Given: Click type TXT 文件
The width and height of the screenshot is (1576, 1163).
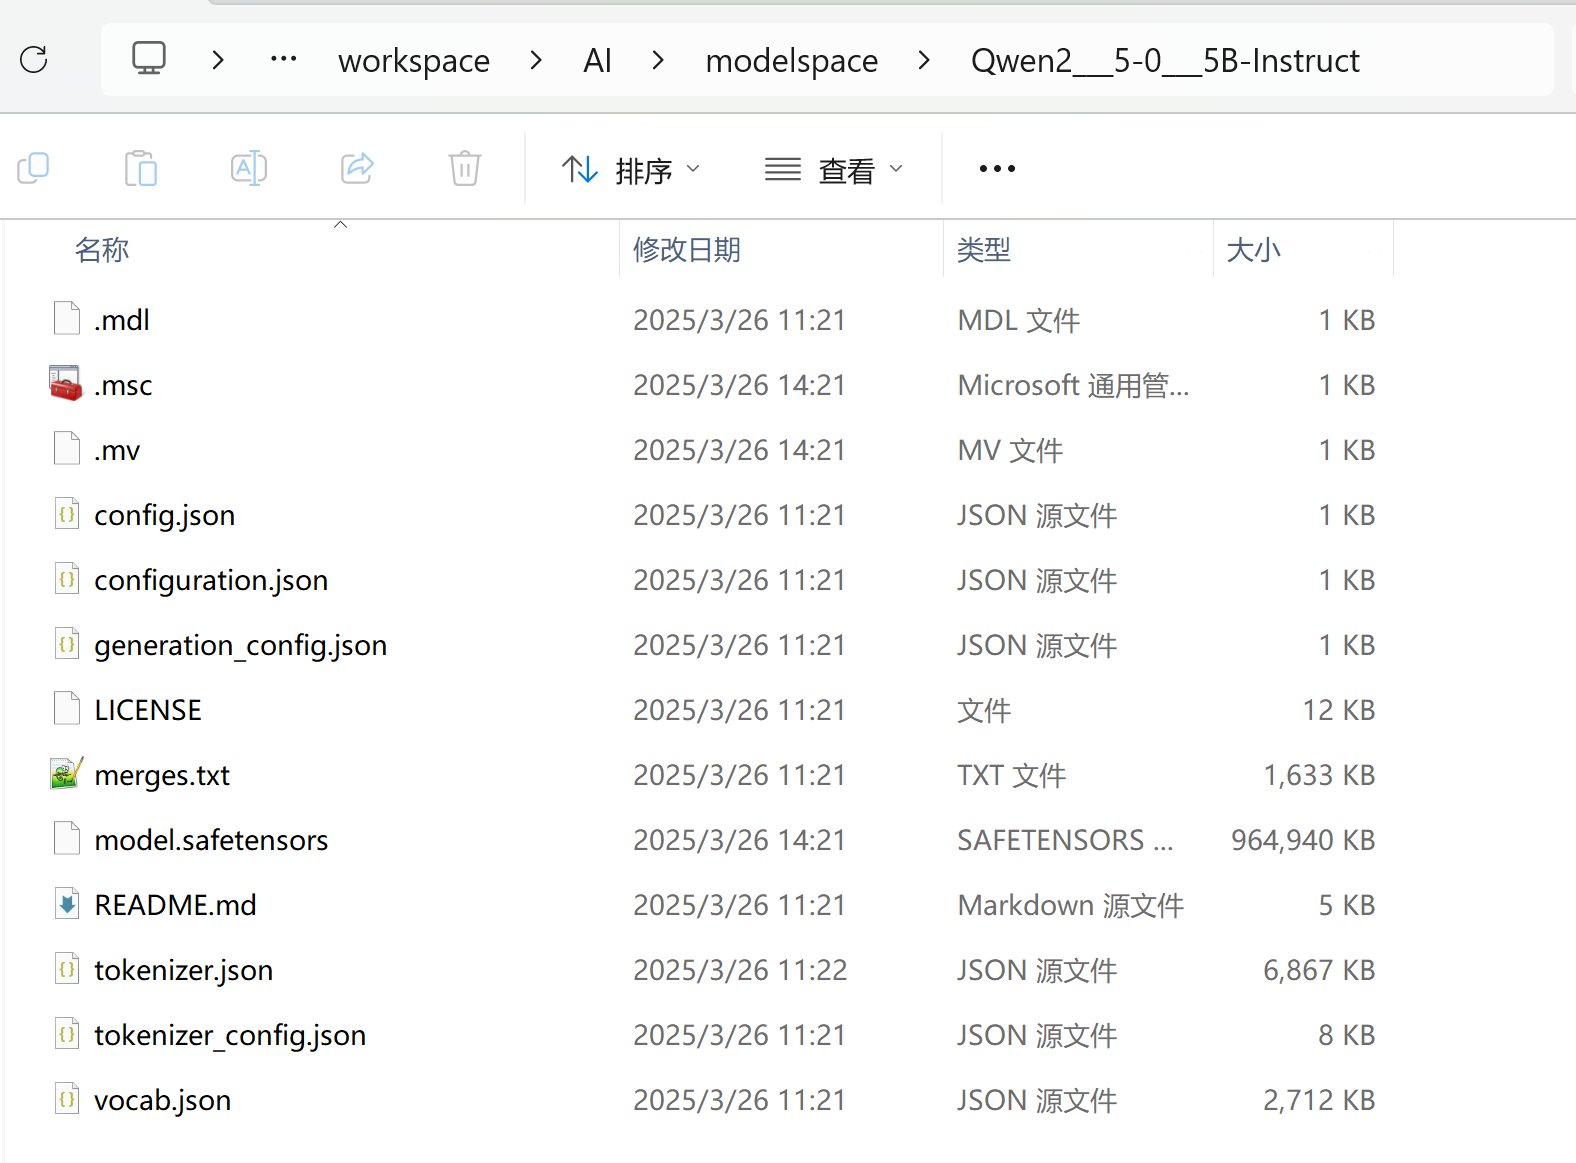Looking at the screenshot, I should coord(1012,775).
